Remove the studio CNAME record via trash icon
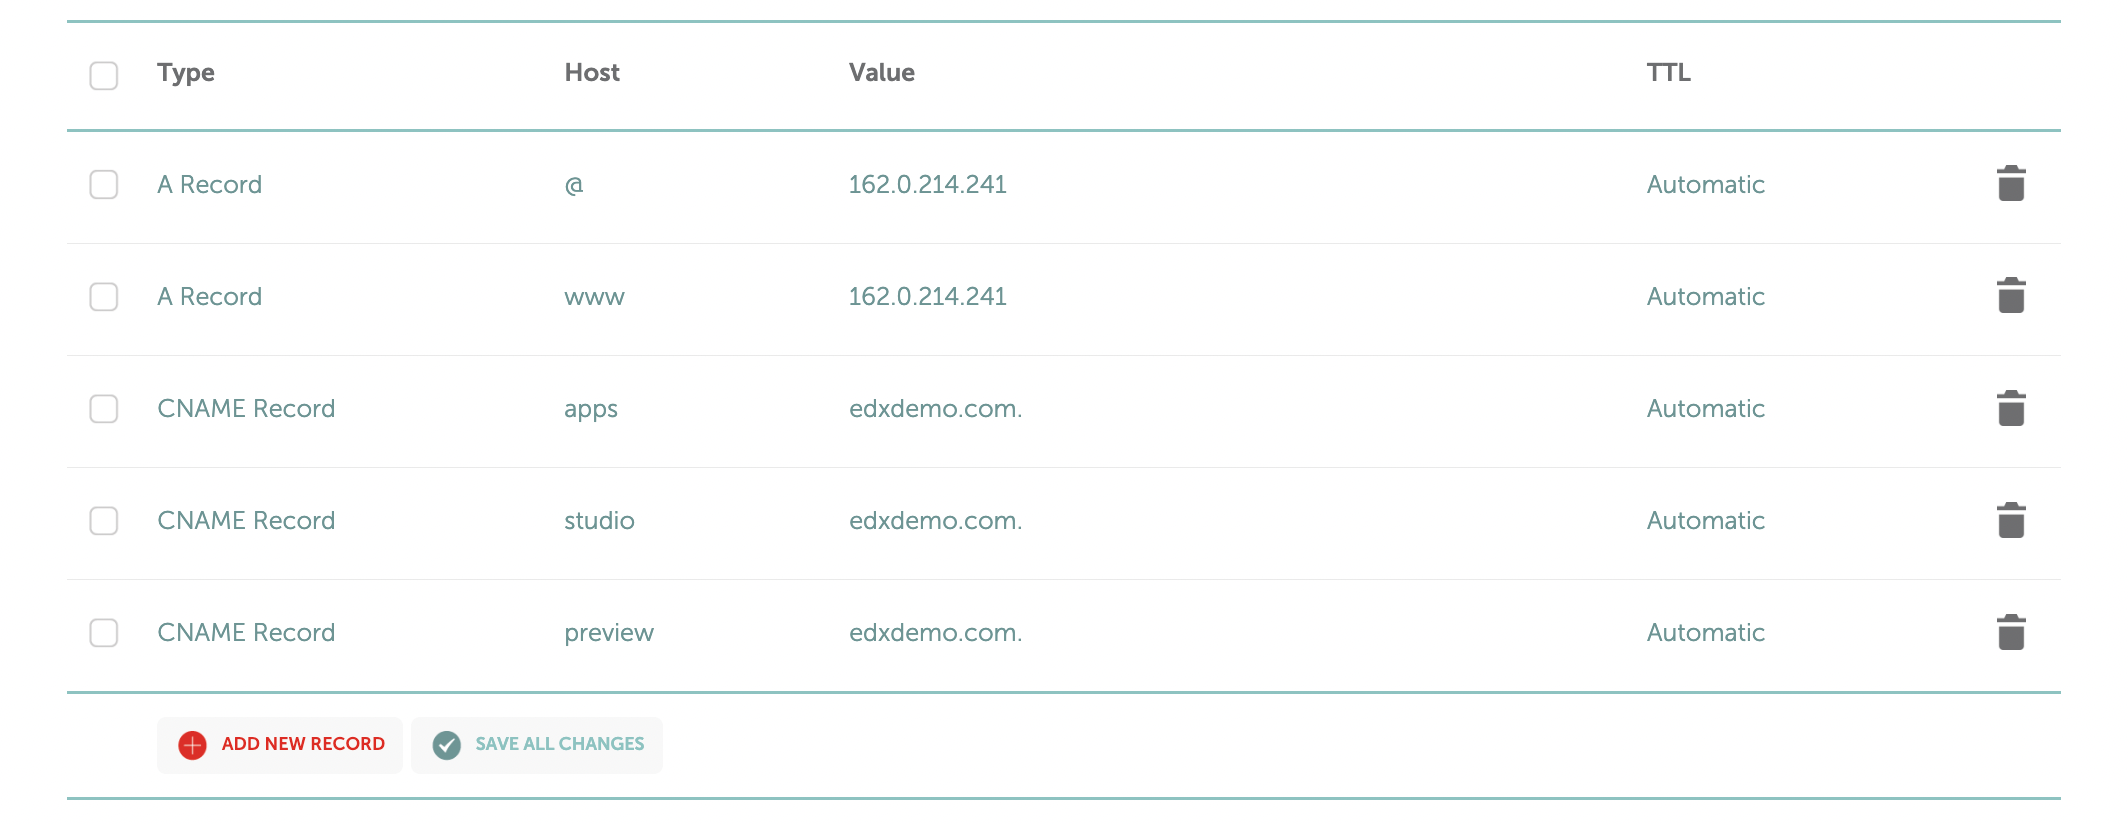Screen dimensions: 2128x824 pos(2010,520)
